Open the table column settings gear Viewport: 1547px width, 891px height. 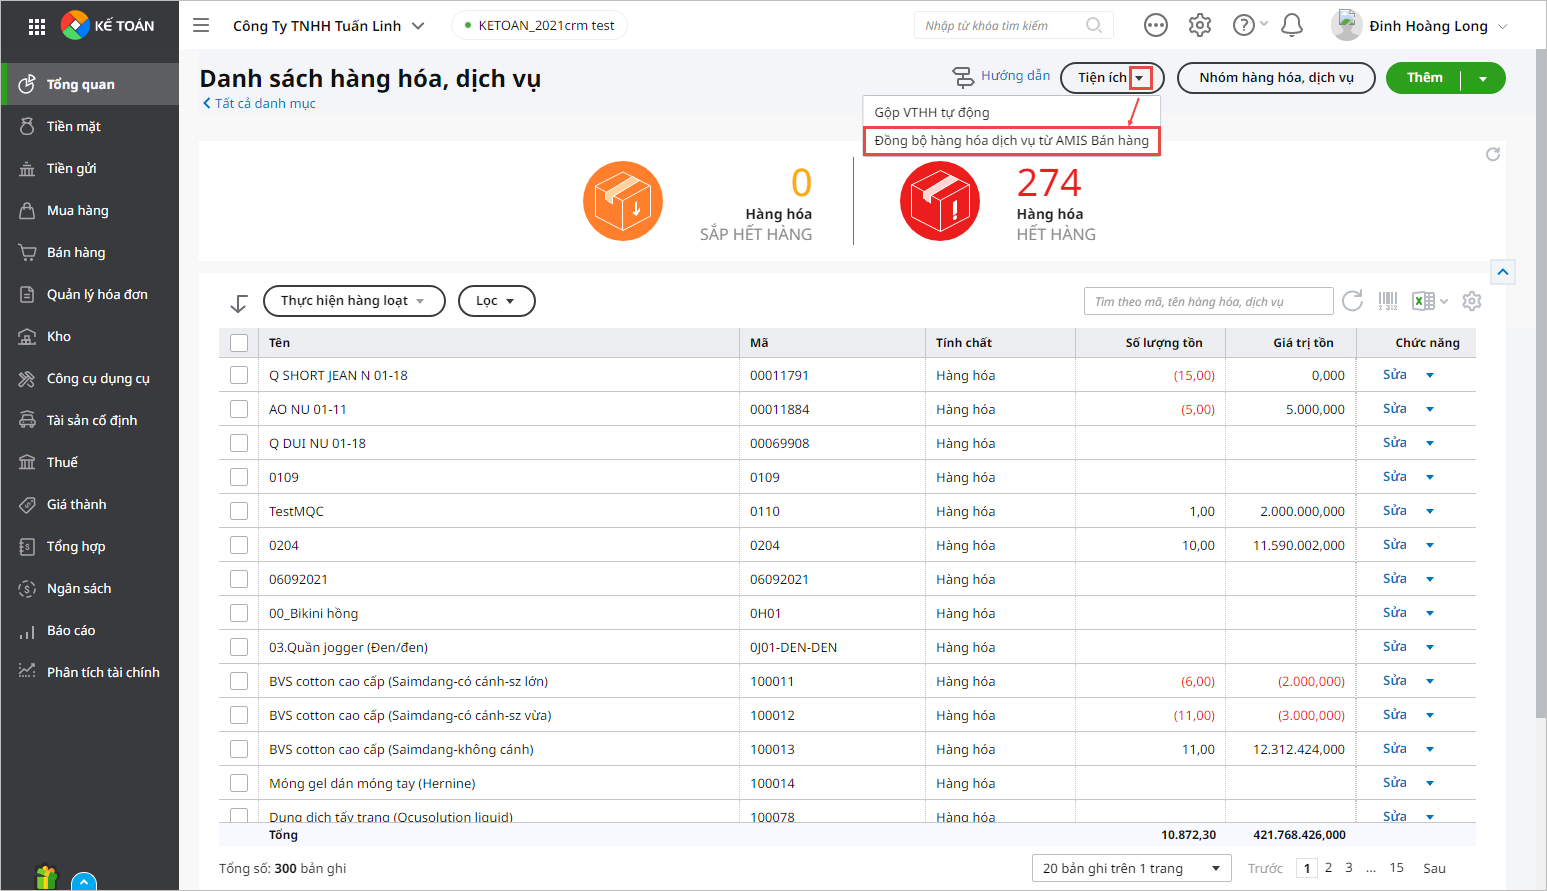coord(1471,301)
